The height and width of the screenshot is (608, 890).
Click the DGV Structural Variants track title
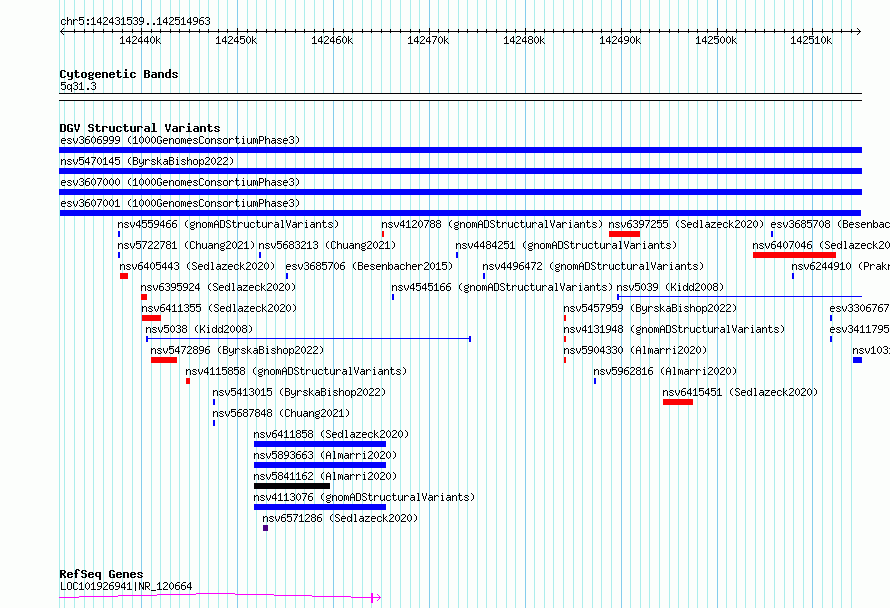(140, 128)
